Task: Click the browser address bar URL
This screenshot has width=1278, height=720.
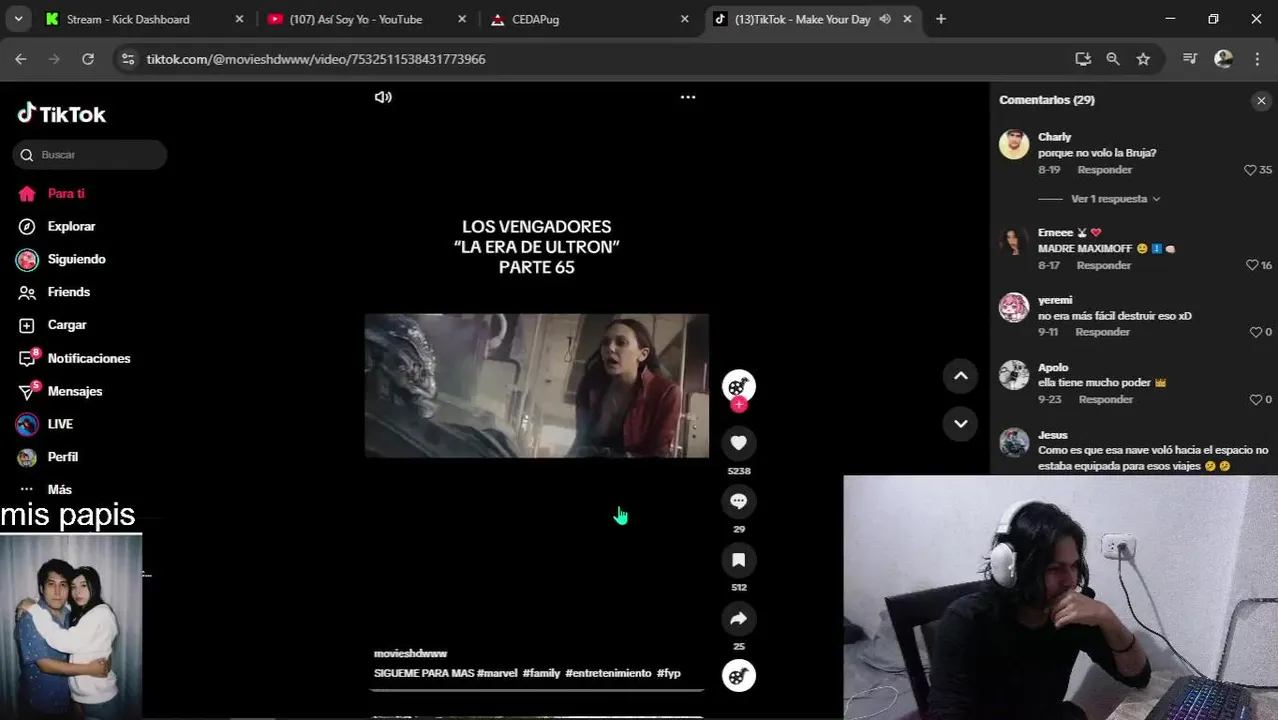Action: [316, 59]
